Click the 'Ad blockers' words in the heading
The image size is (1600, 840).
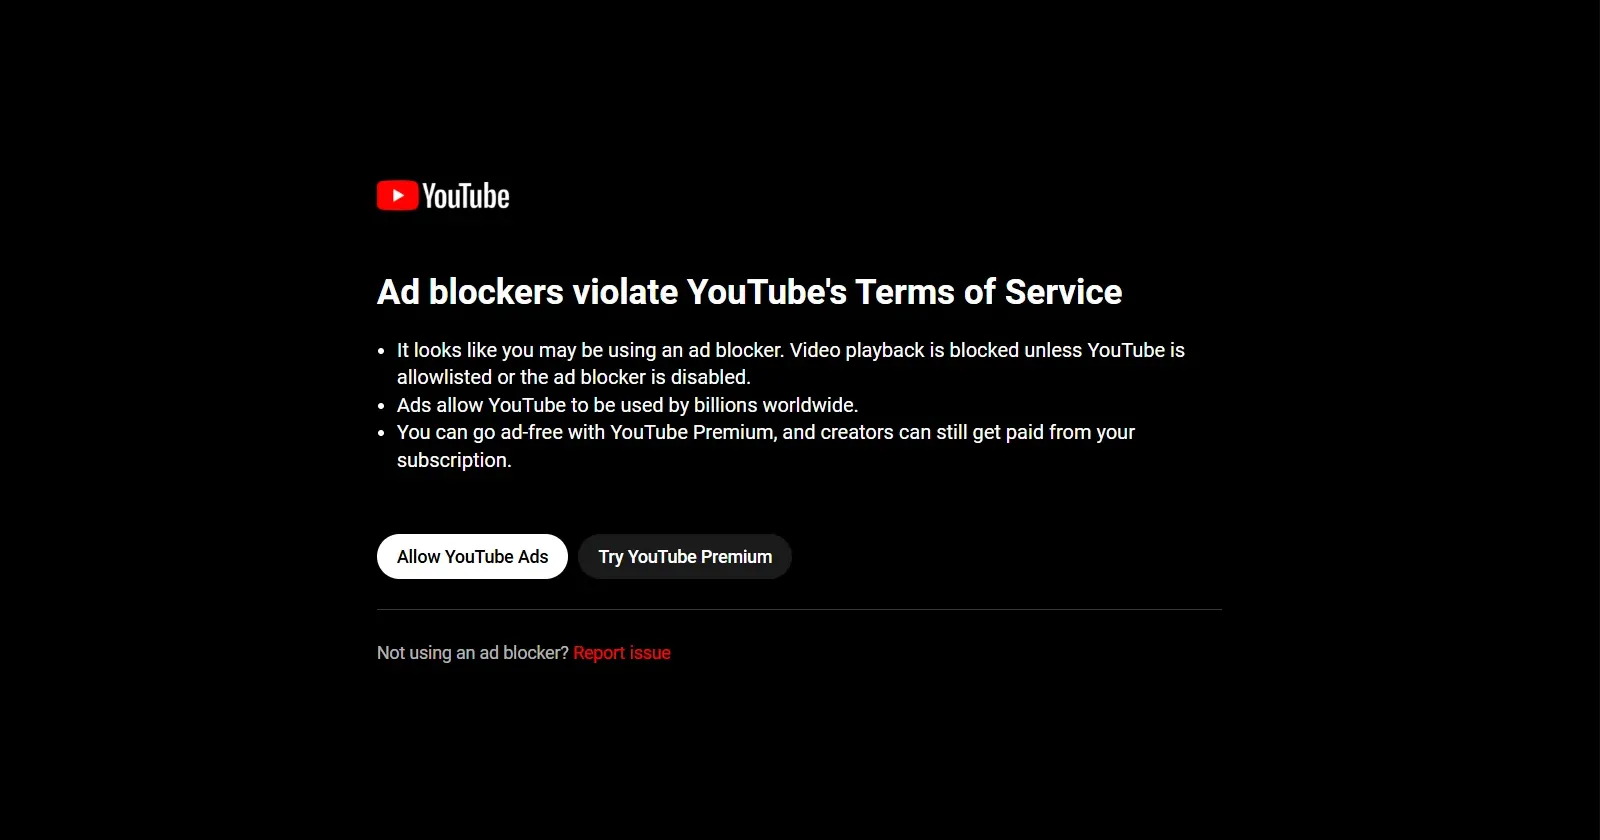[x=471, y=292]
